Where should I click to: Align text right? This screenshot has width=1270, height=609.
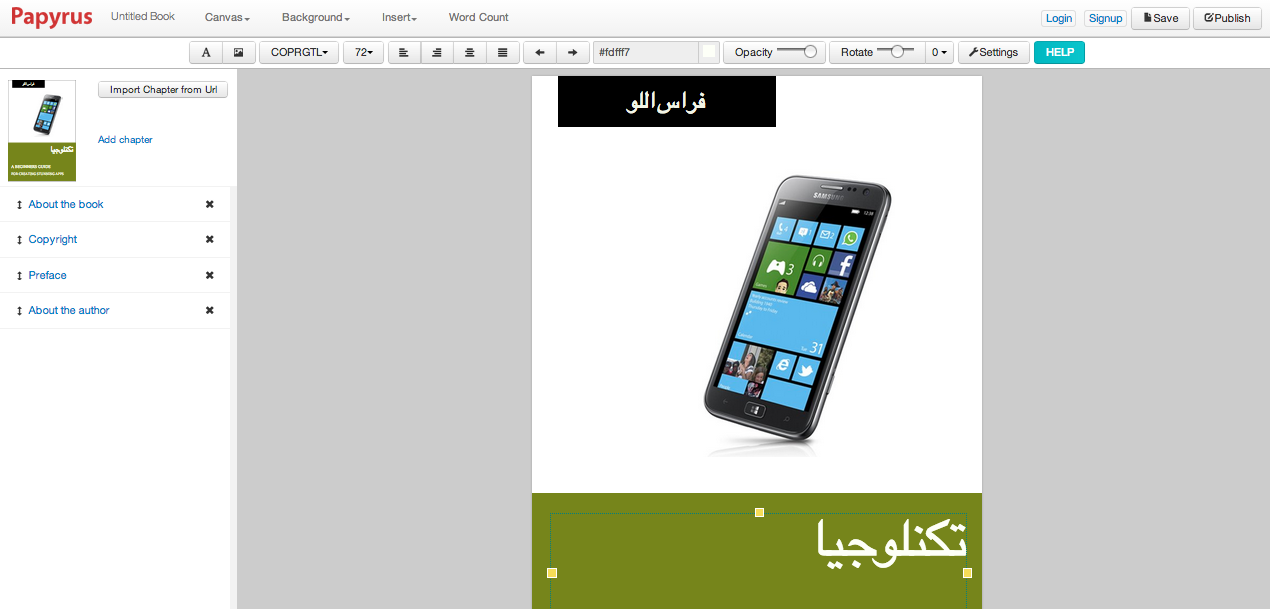[x=437, y=53]
